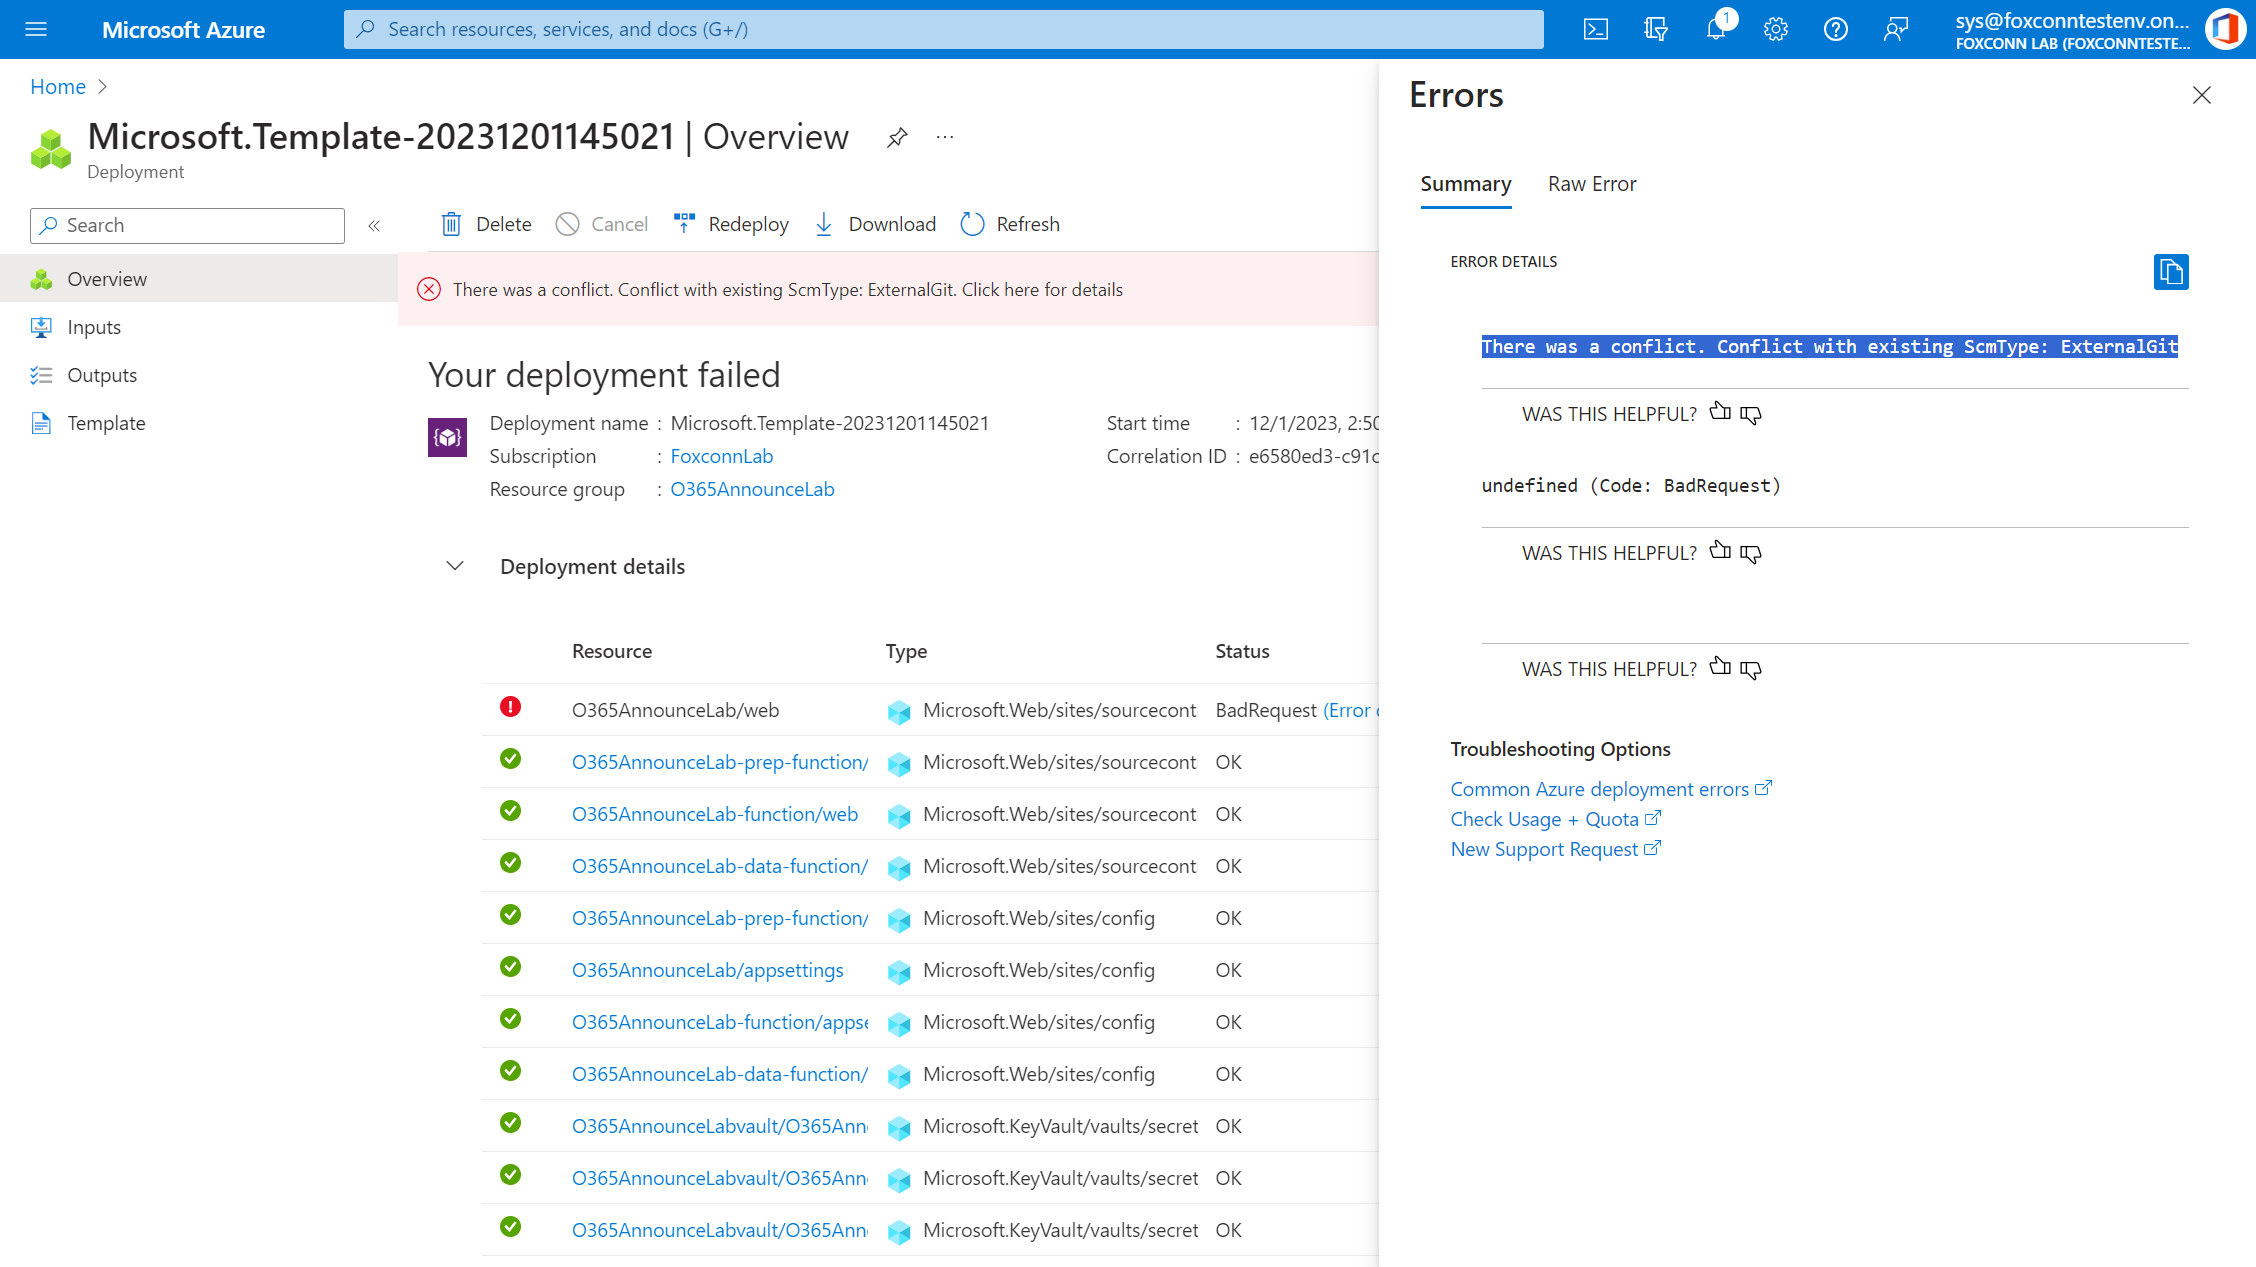The image size is (2256, 1267).
Task: Open the help menu
Action: [1836, 29]
